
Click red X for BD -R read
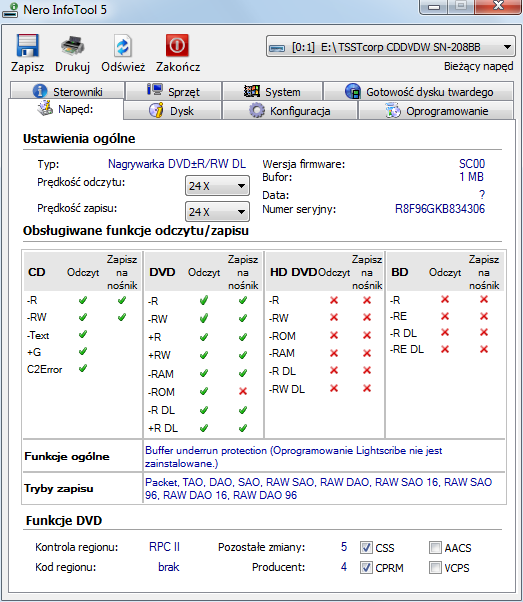[x=445, y=299]
